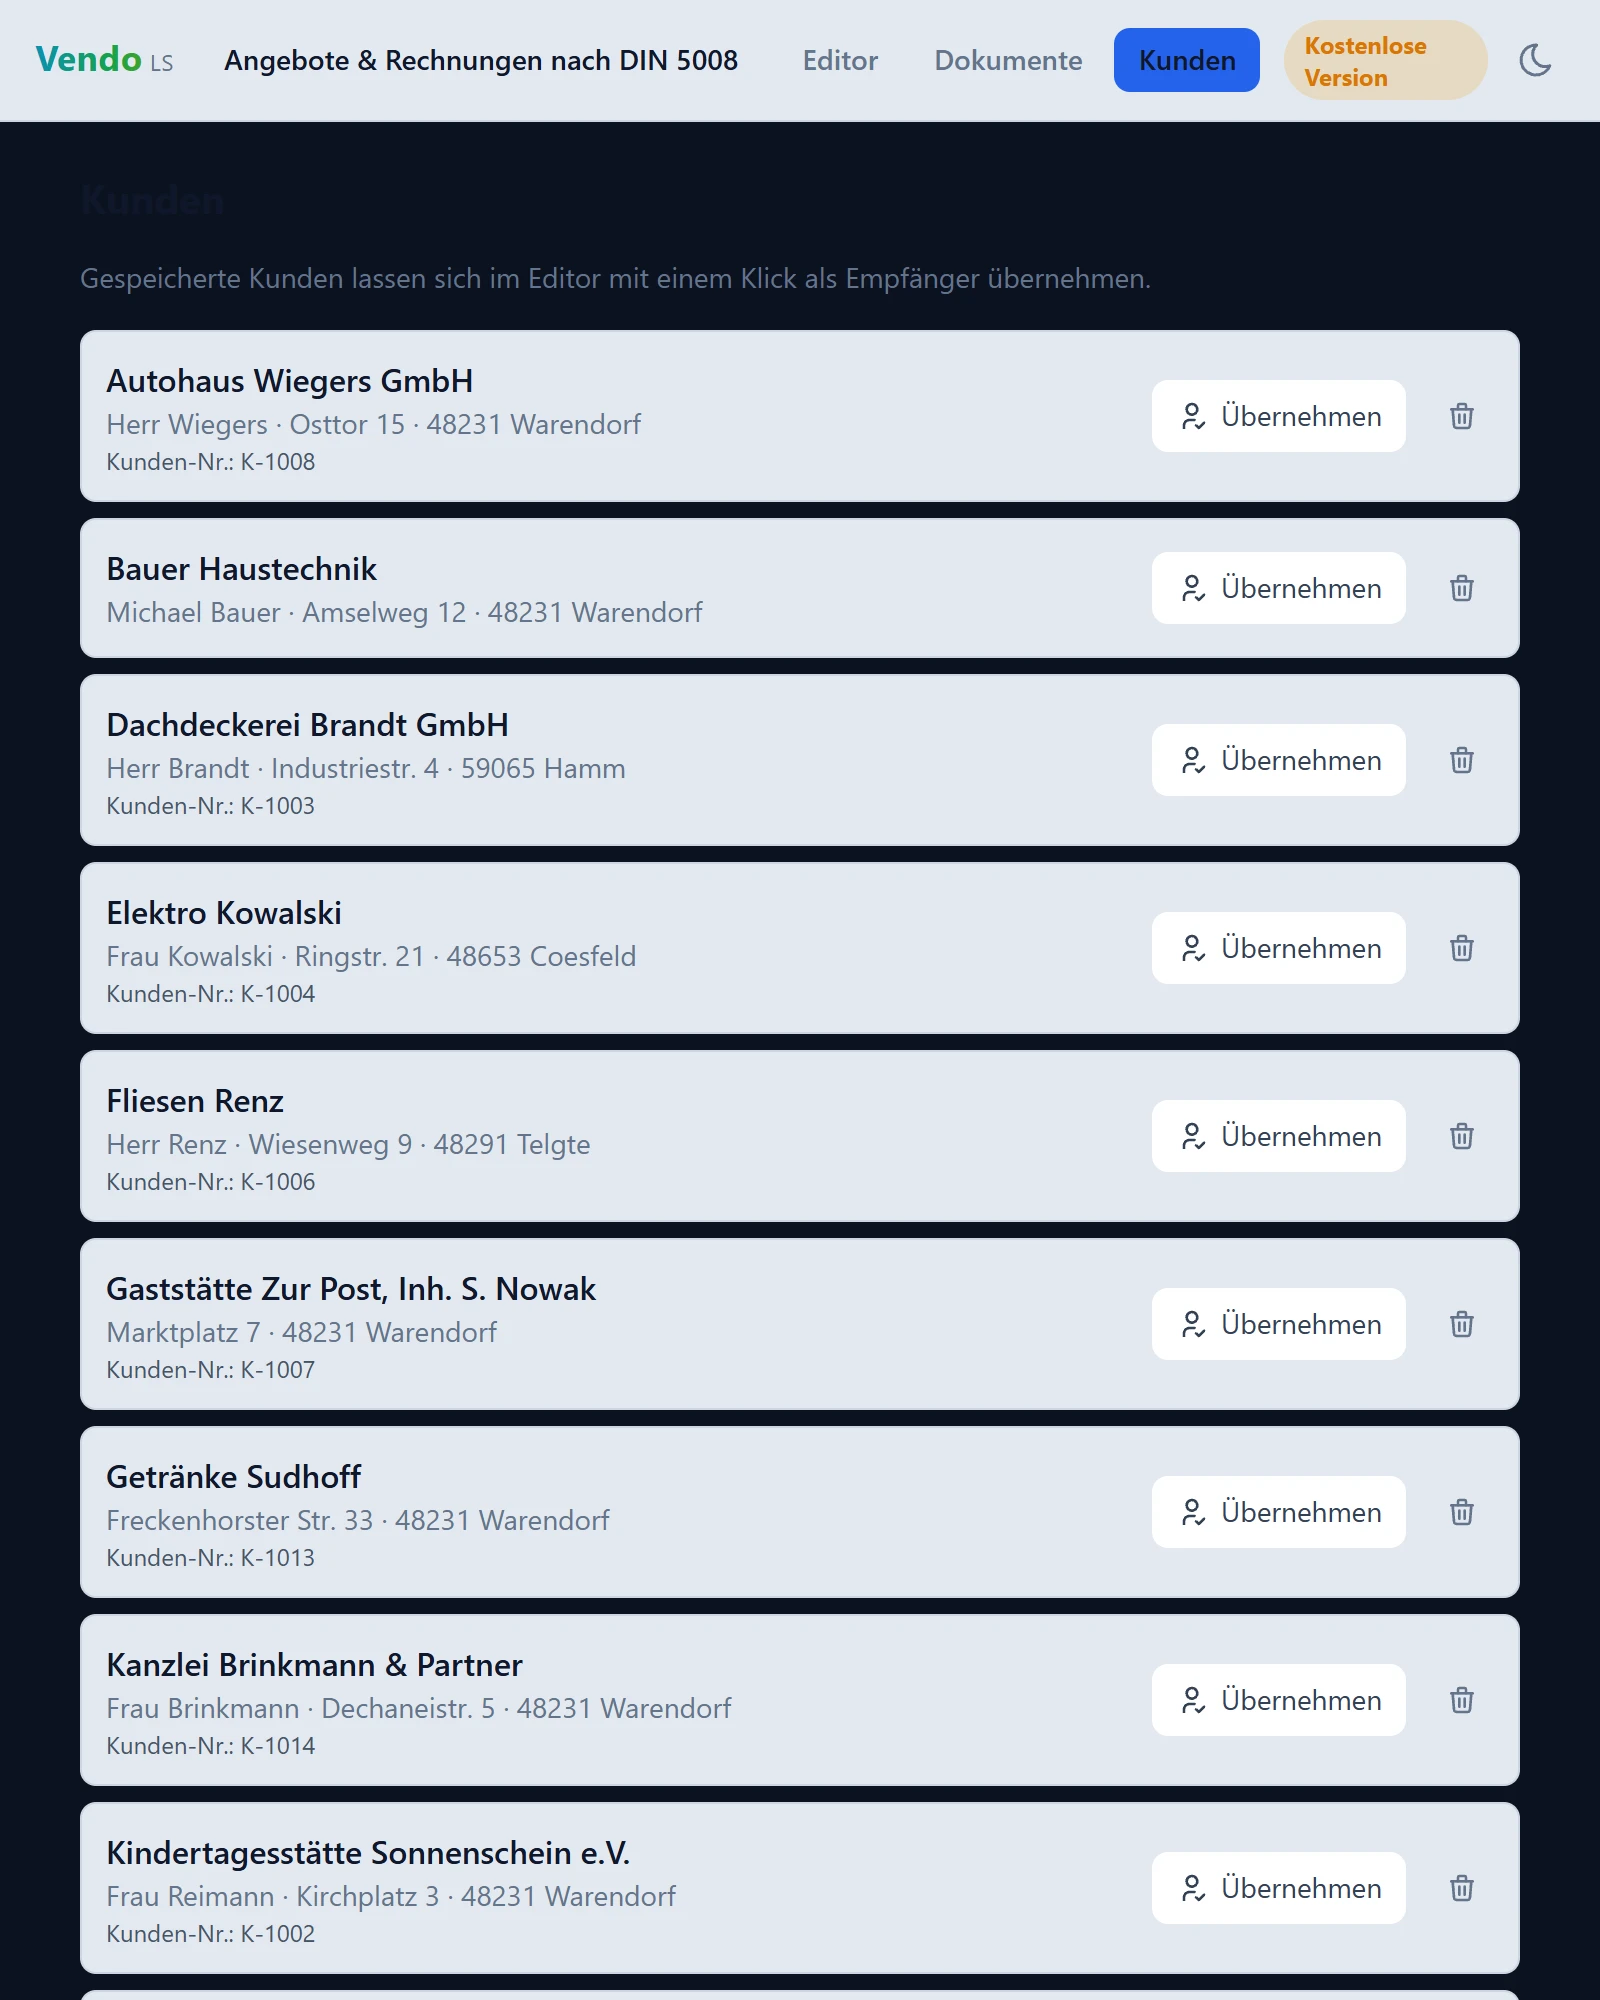Click the Vendo LS logo
The image size is (1600, 2000).
coord(105,60)
